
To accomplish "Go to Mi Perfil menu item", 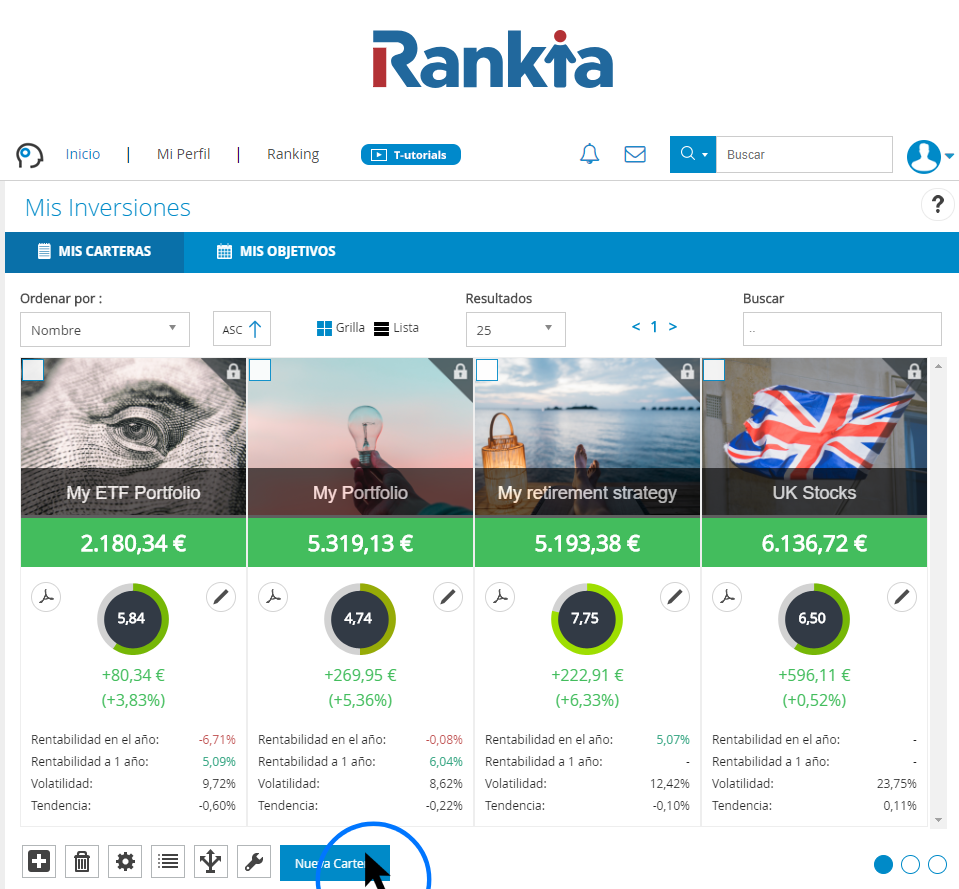I will tap(183, 154).
